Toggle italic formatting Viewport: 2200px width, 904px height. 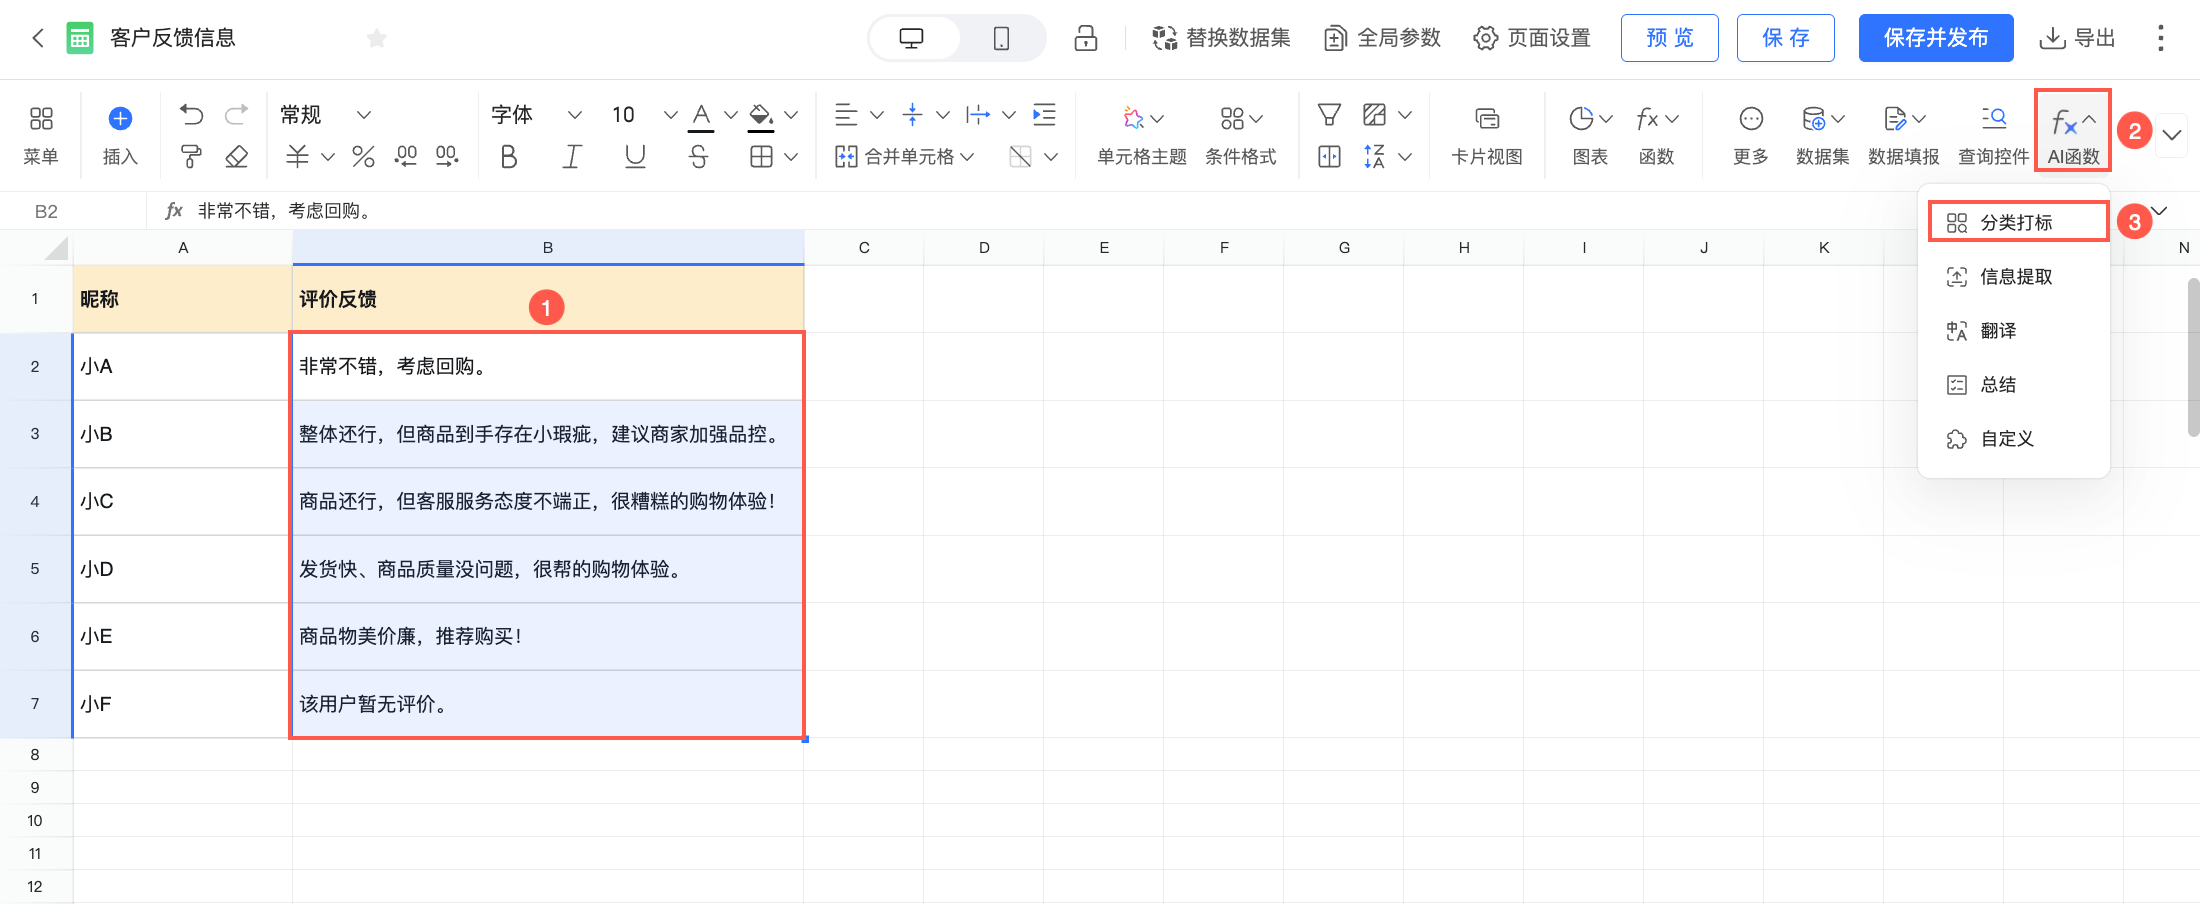point(572,157)
